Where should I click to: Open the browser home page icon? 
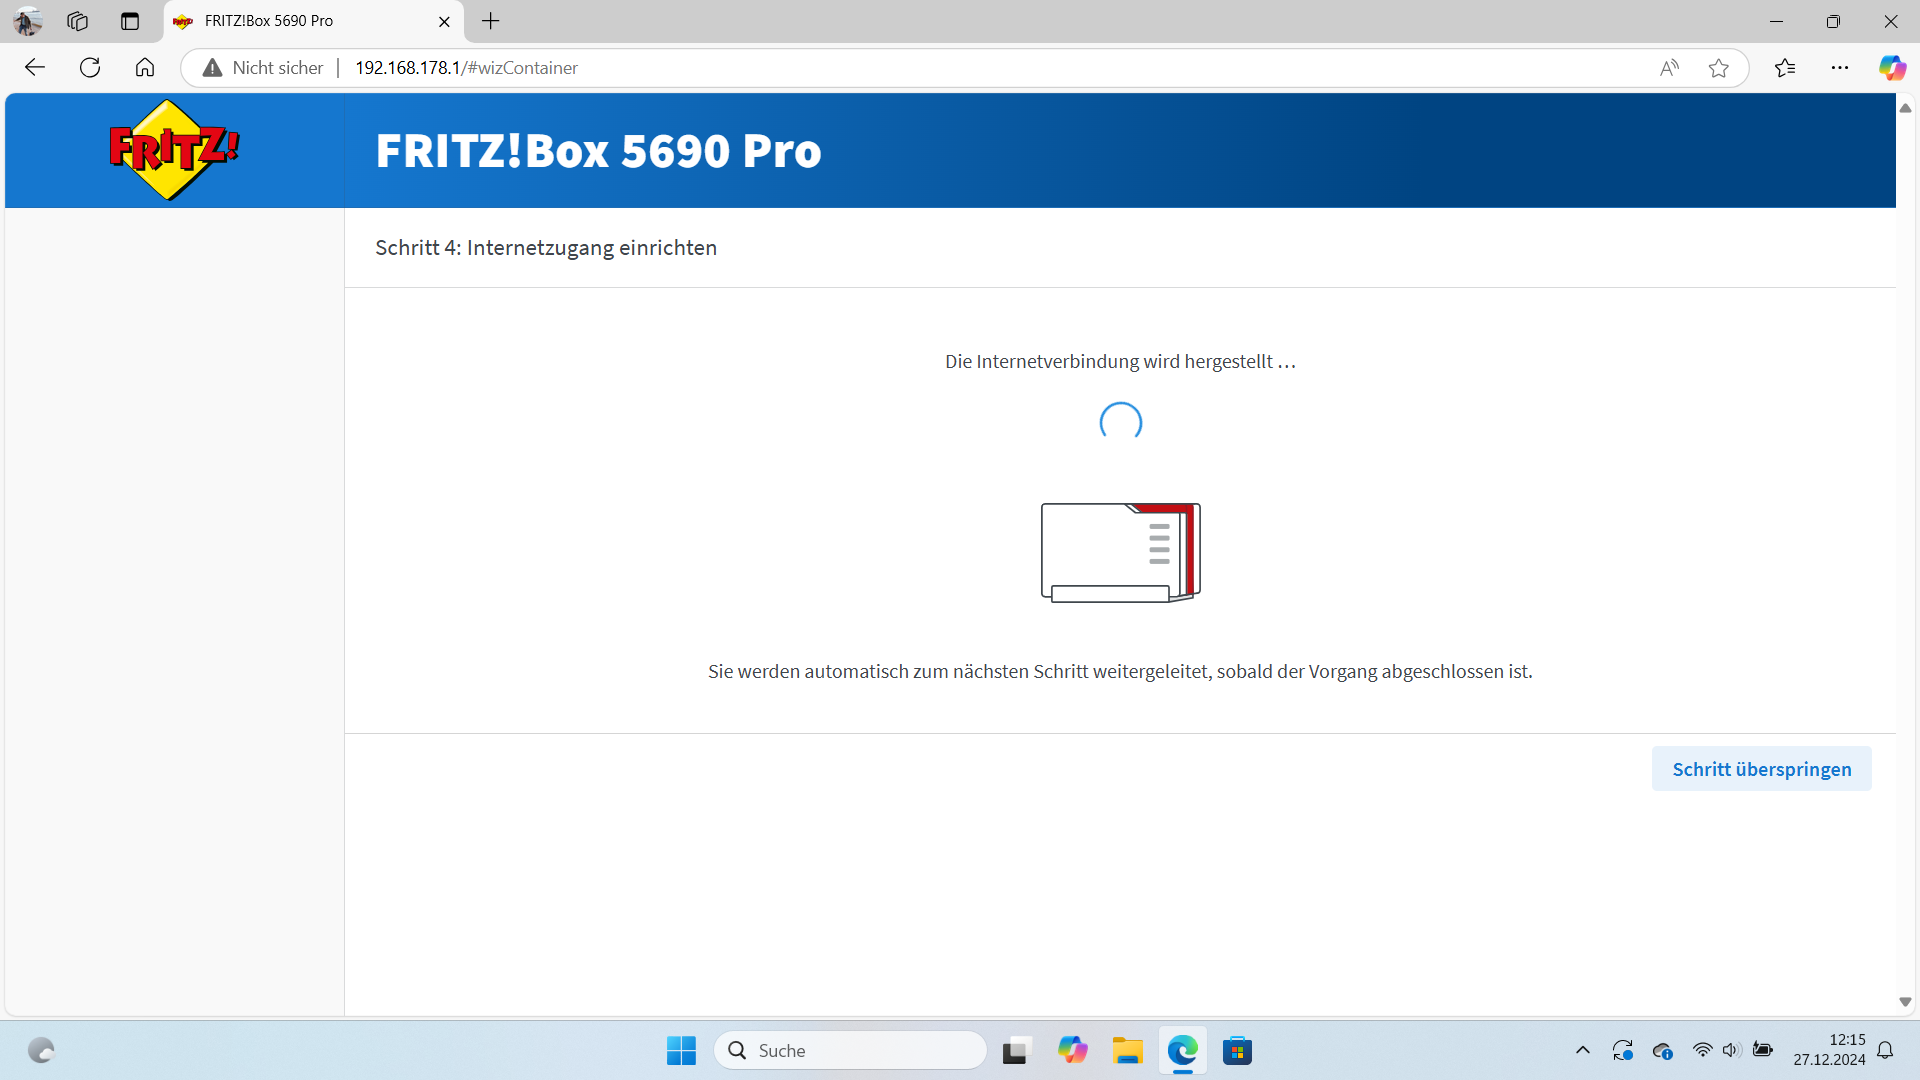coord(145,67)
